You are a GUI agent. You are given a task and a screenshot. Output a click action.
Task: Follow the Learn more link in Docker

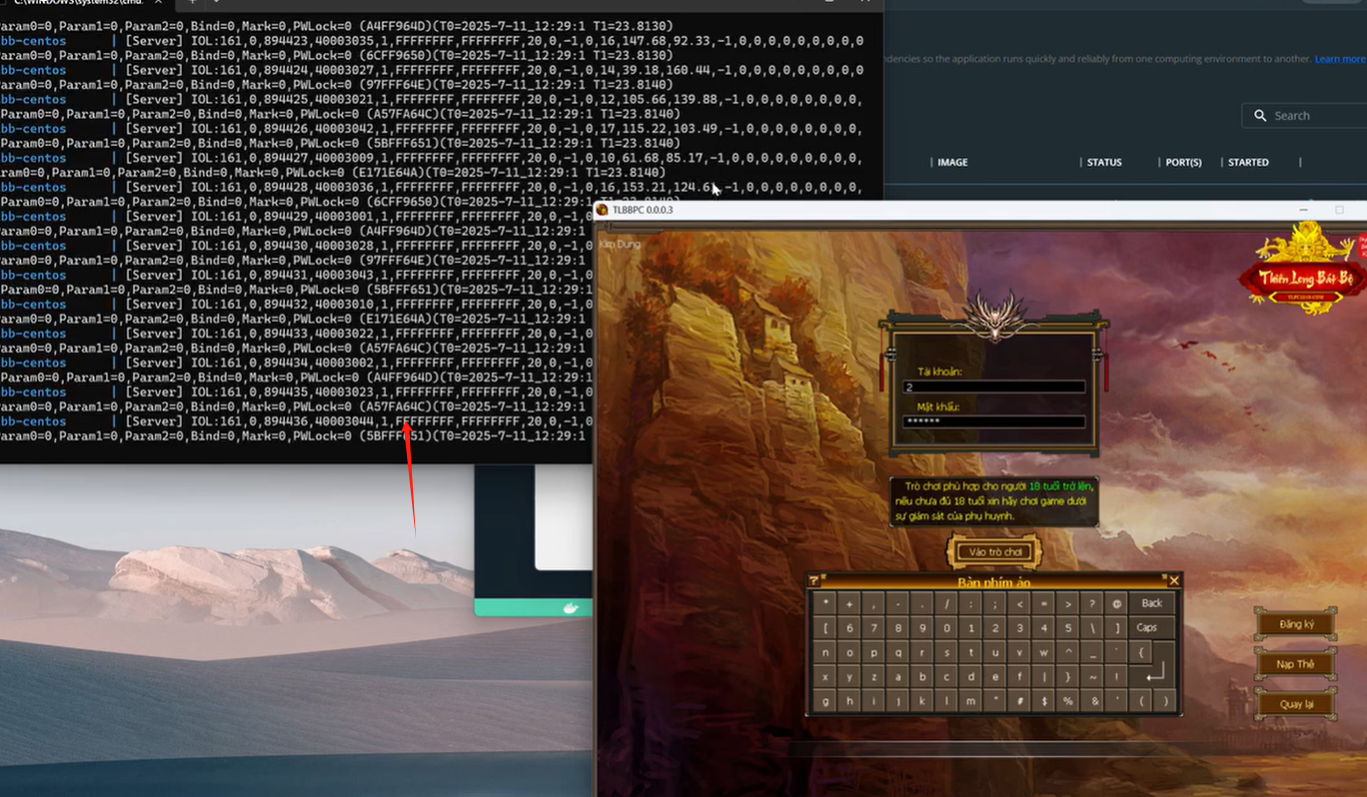1340,59
